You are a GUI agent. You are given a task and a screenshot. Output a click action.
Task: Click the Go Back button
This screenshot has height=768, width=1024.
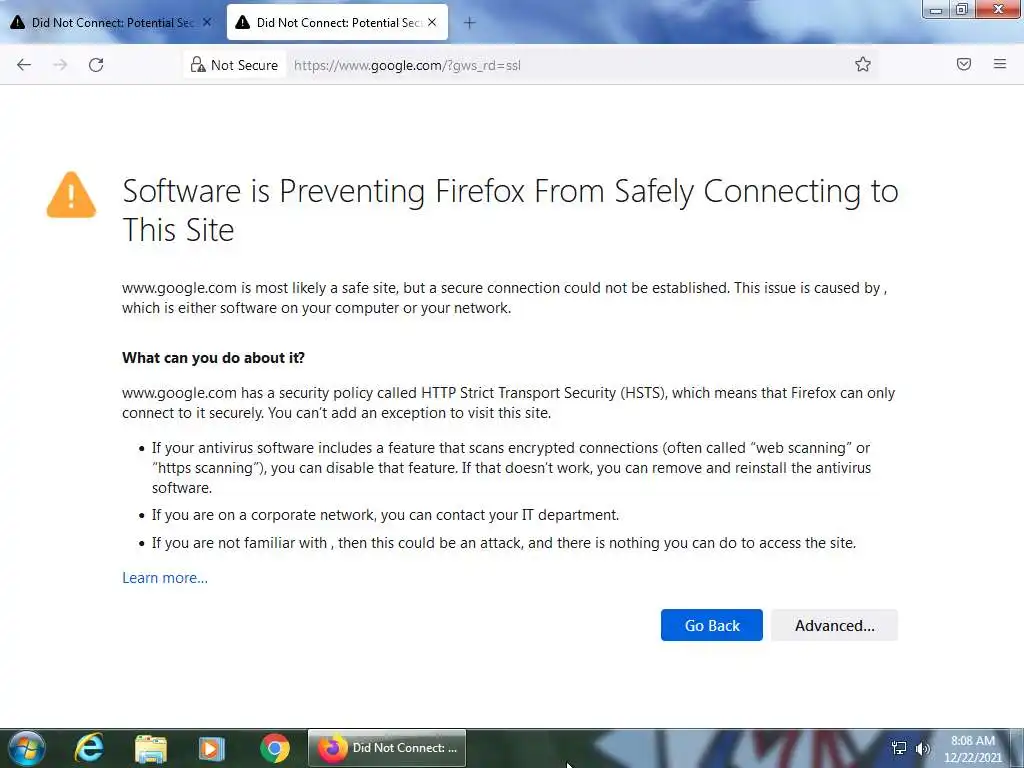tap(711, 625)
